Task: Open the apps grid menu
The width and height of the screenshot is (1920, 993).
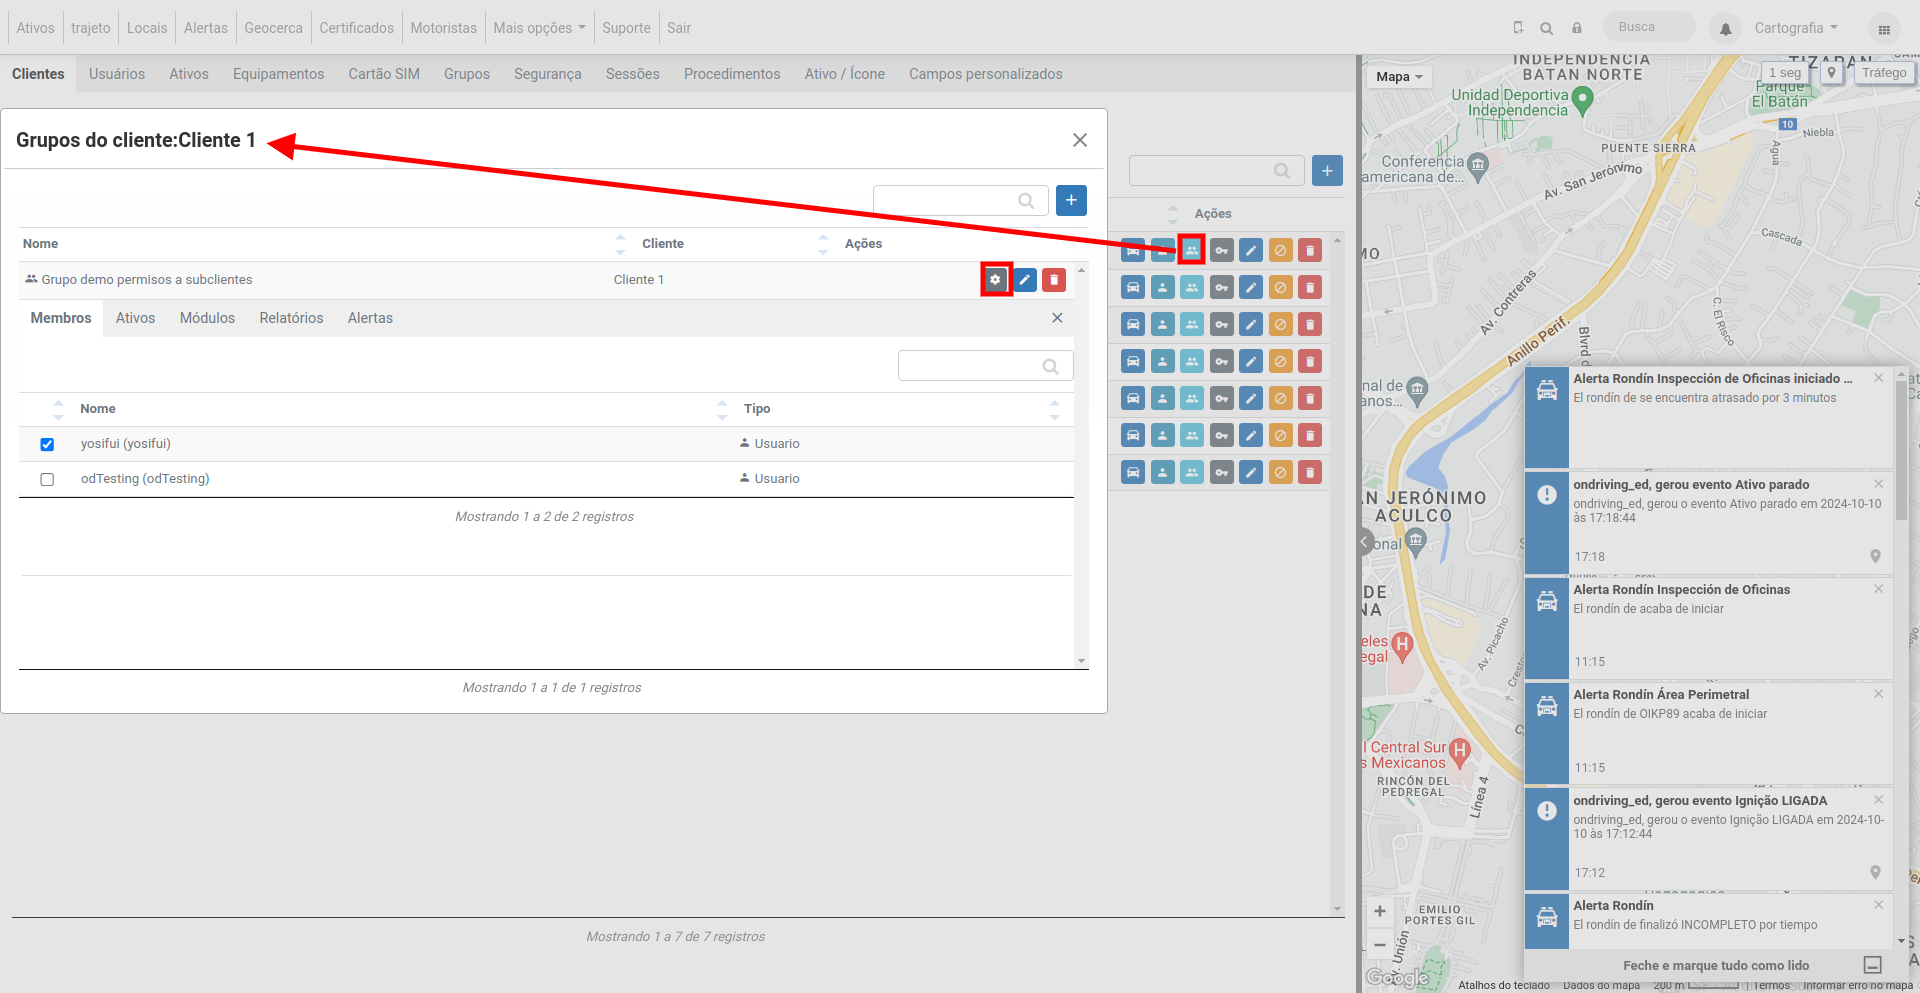Action: point(1884,29)
